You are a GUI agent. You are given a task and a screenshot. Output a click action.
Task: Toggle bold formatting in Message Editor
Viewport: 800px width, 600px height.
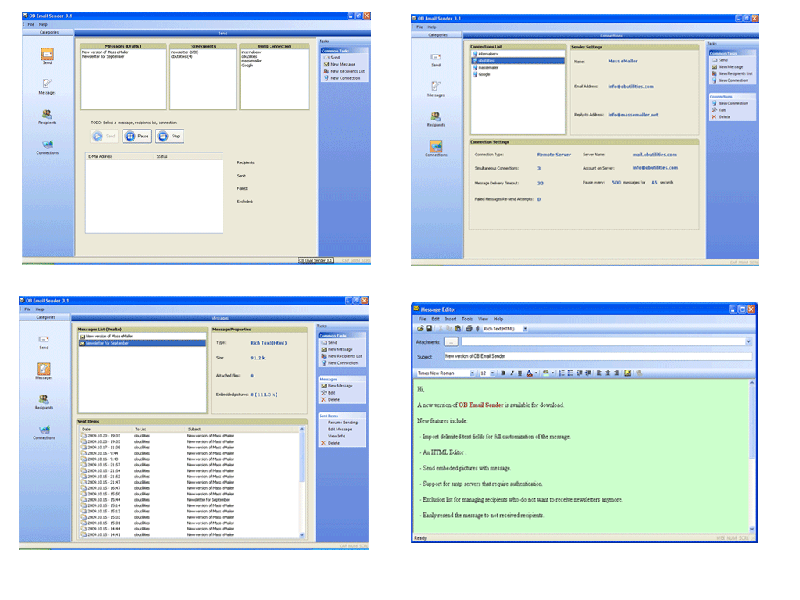click(504, 373)
